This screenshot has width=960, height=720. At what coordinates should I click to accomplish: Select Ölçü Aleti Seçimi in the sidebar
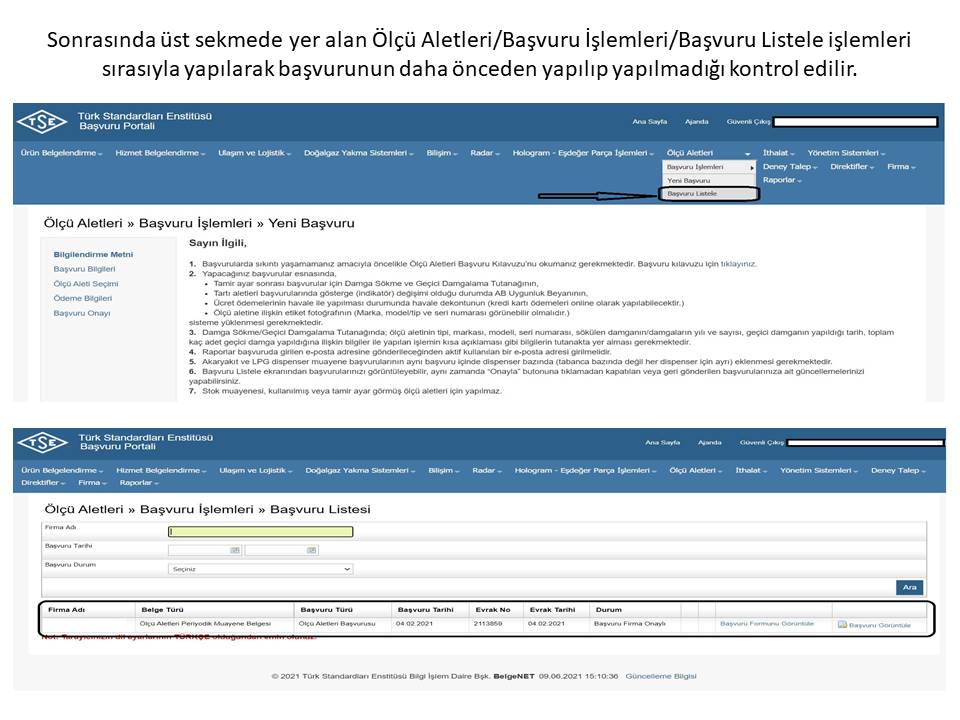coord(85,284)
